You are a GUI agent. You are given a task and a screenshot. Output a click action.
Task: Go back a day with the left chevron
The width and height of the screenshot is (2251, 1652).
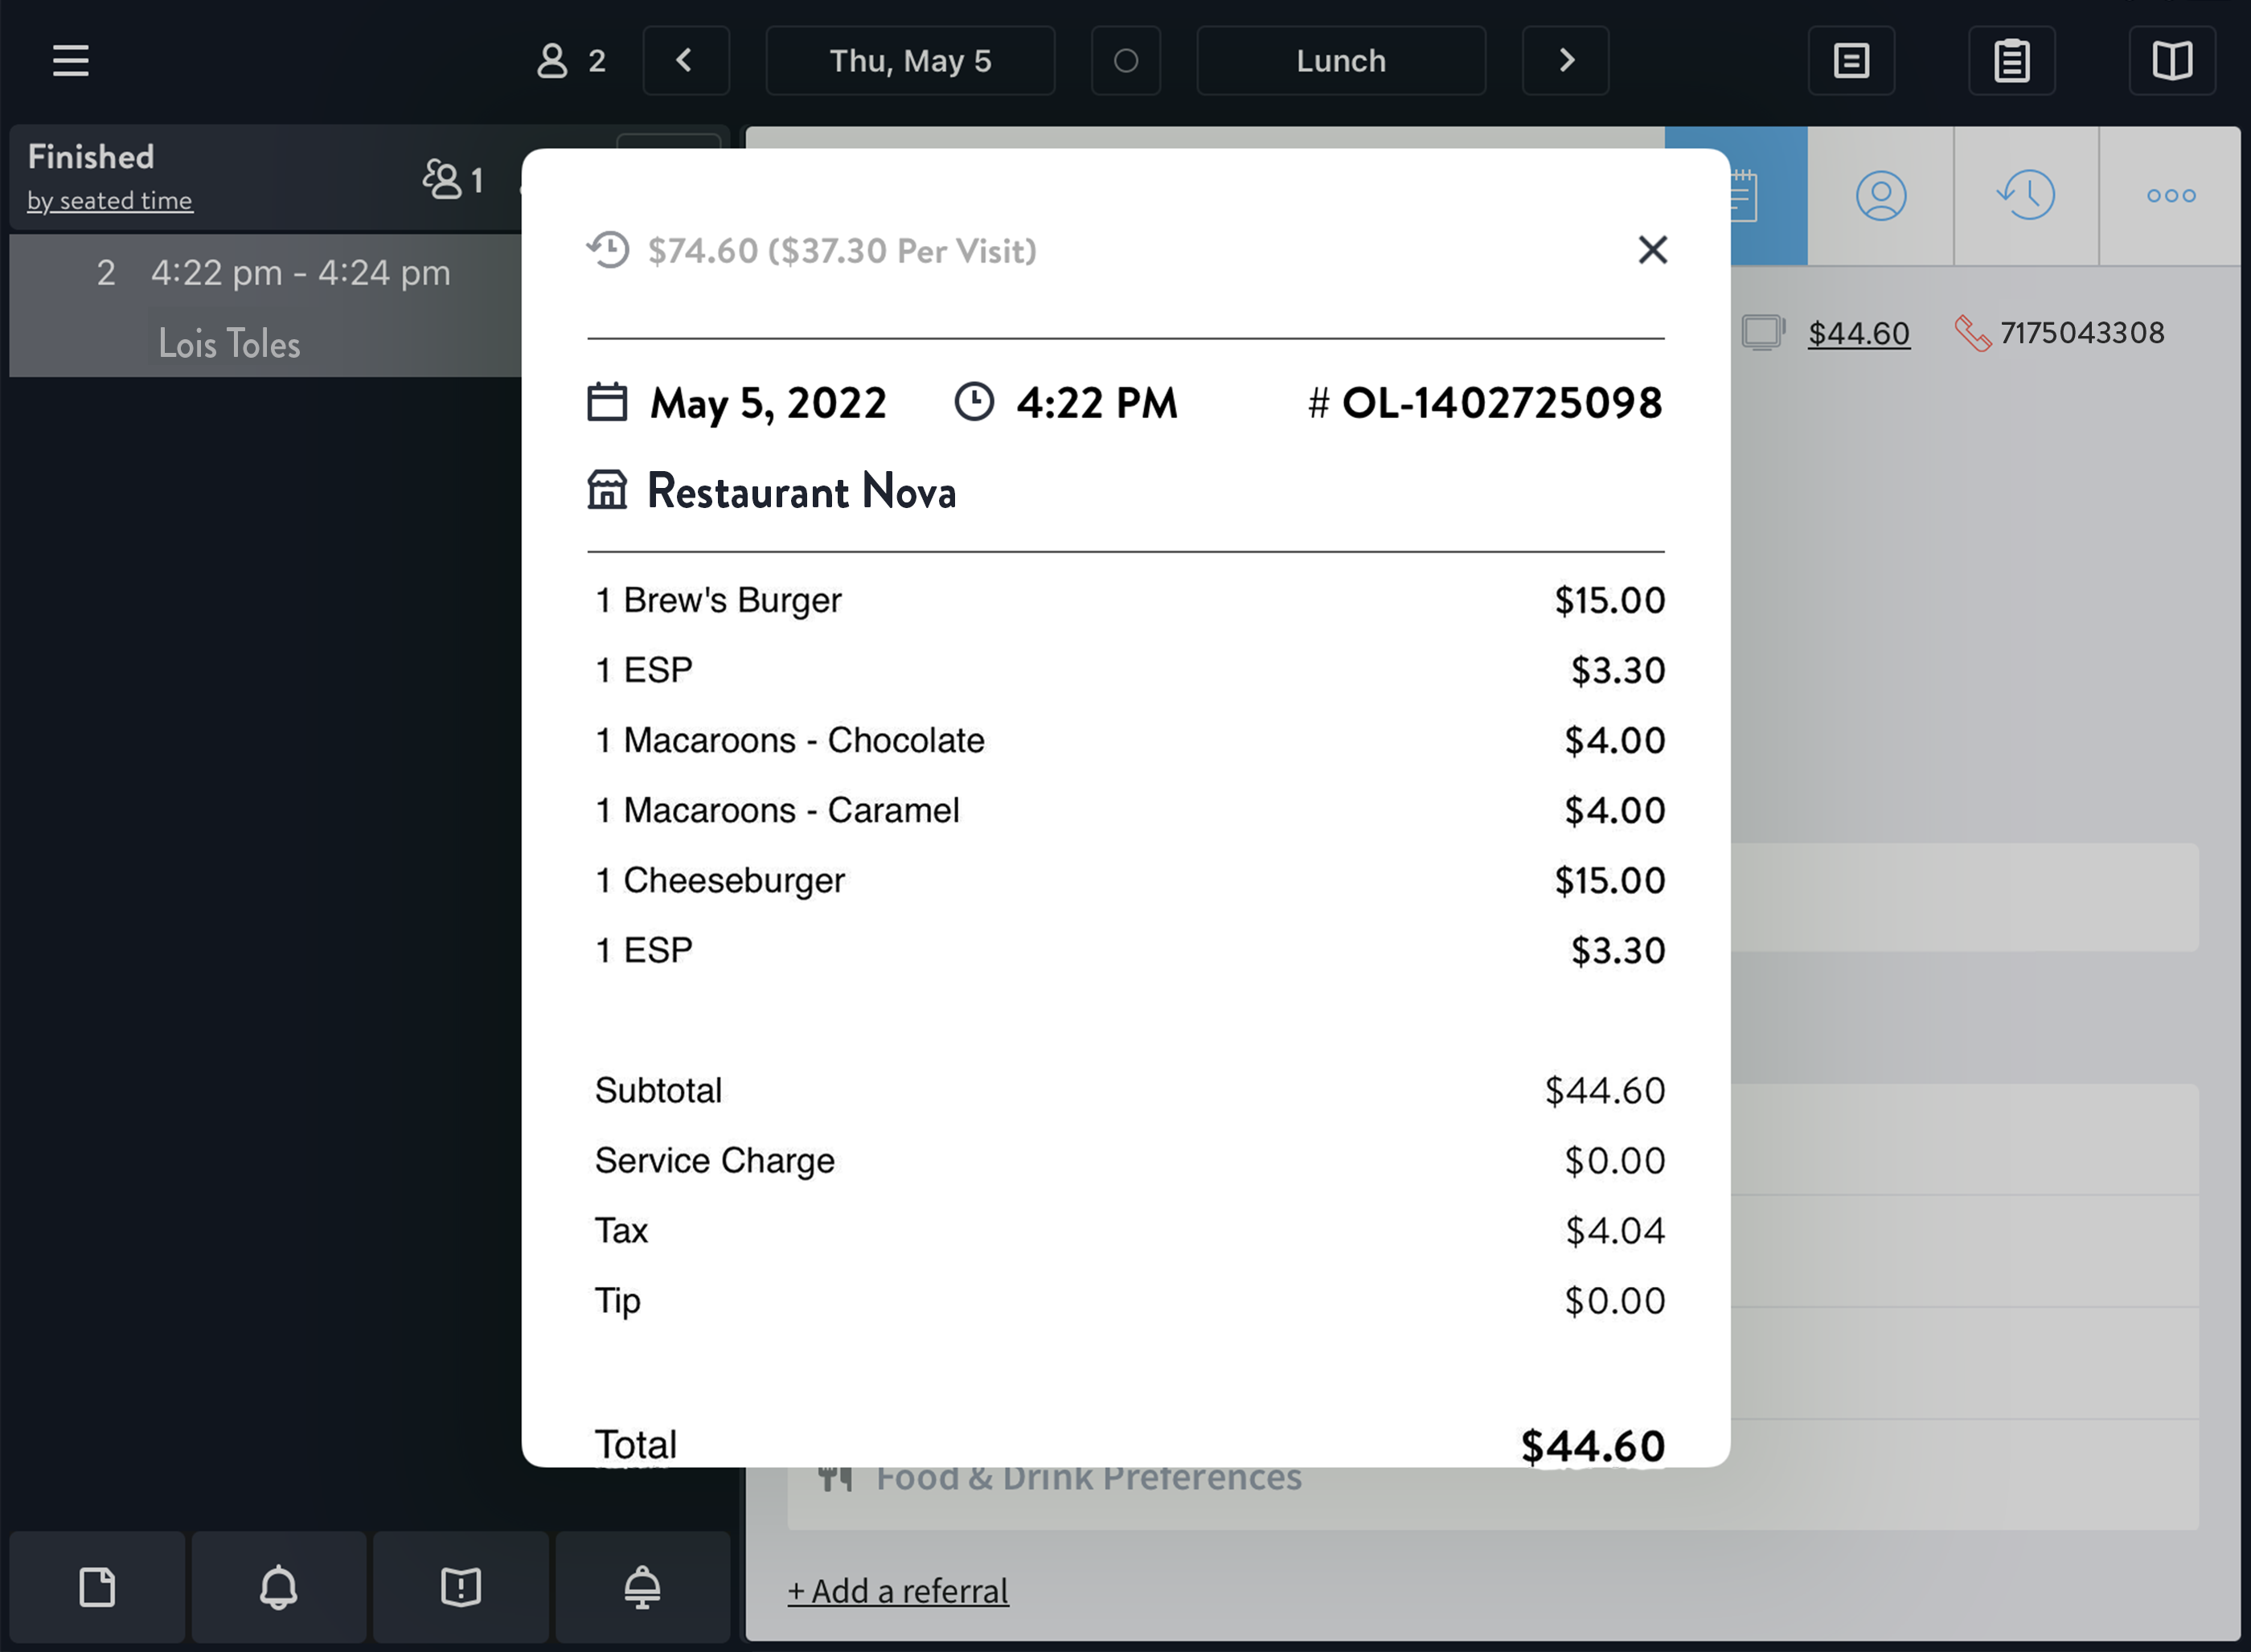(x=686, y=61)
